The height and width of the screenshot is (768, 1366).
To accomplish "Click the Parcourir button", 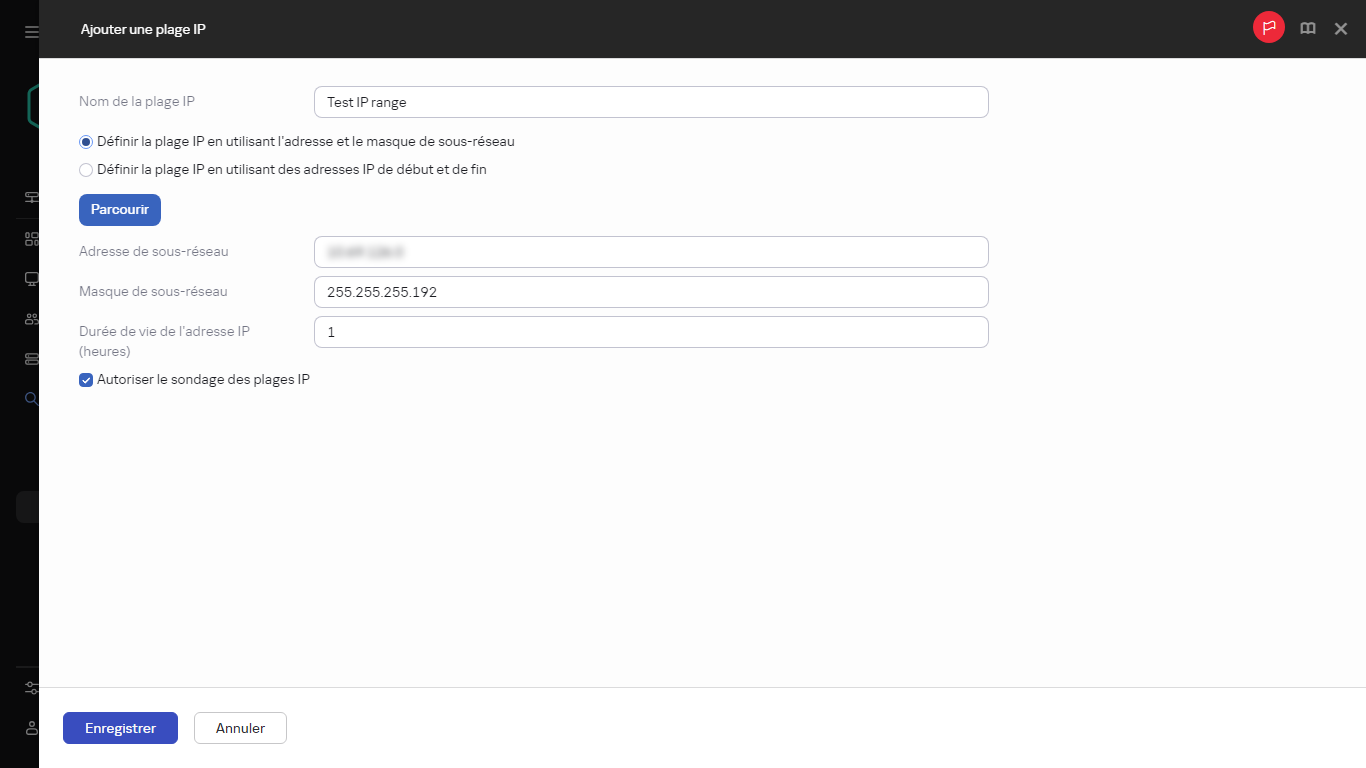I will (120, 210).
